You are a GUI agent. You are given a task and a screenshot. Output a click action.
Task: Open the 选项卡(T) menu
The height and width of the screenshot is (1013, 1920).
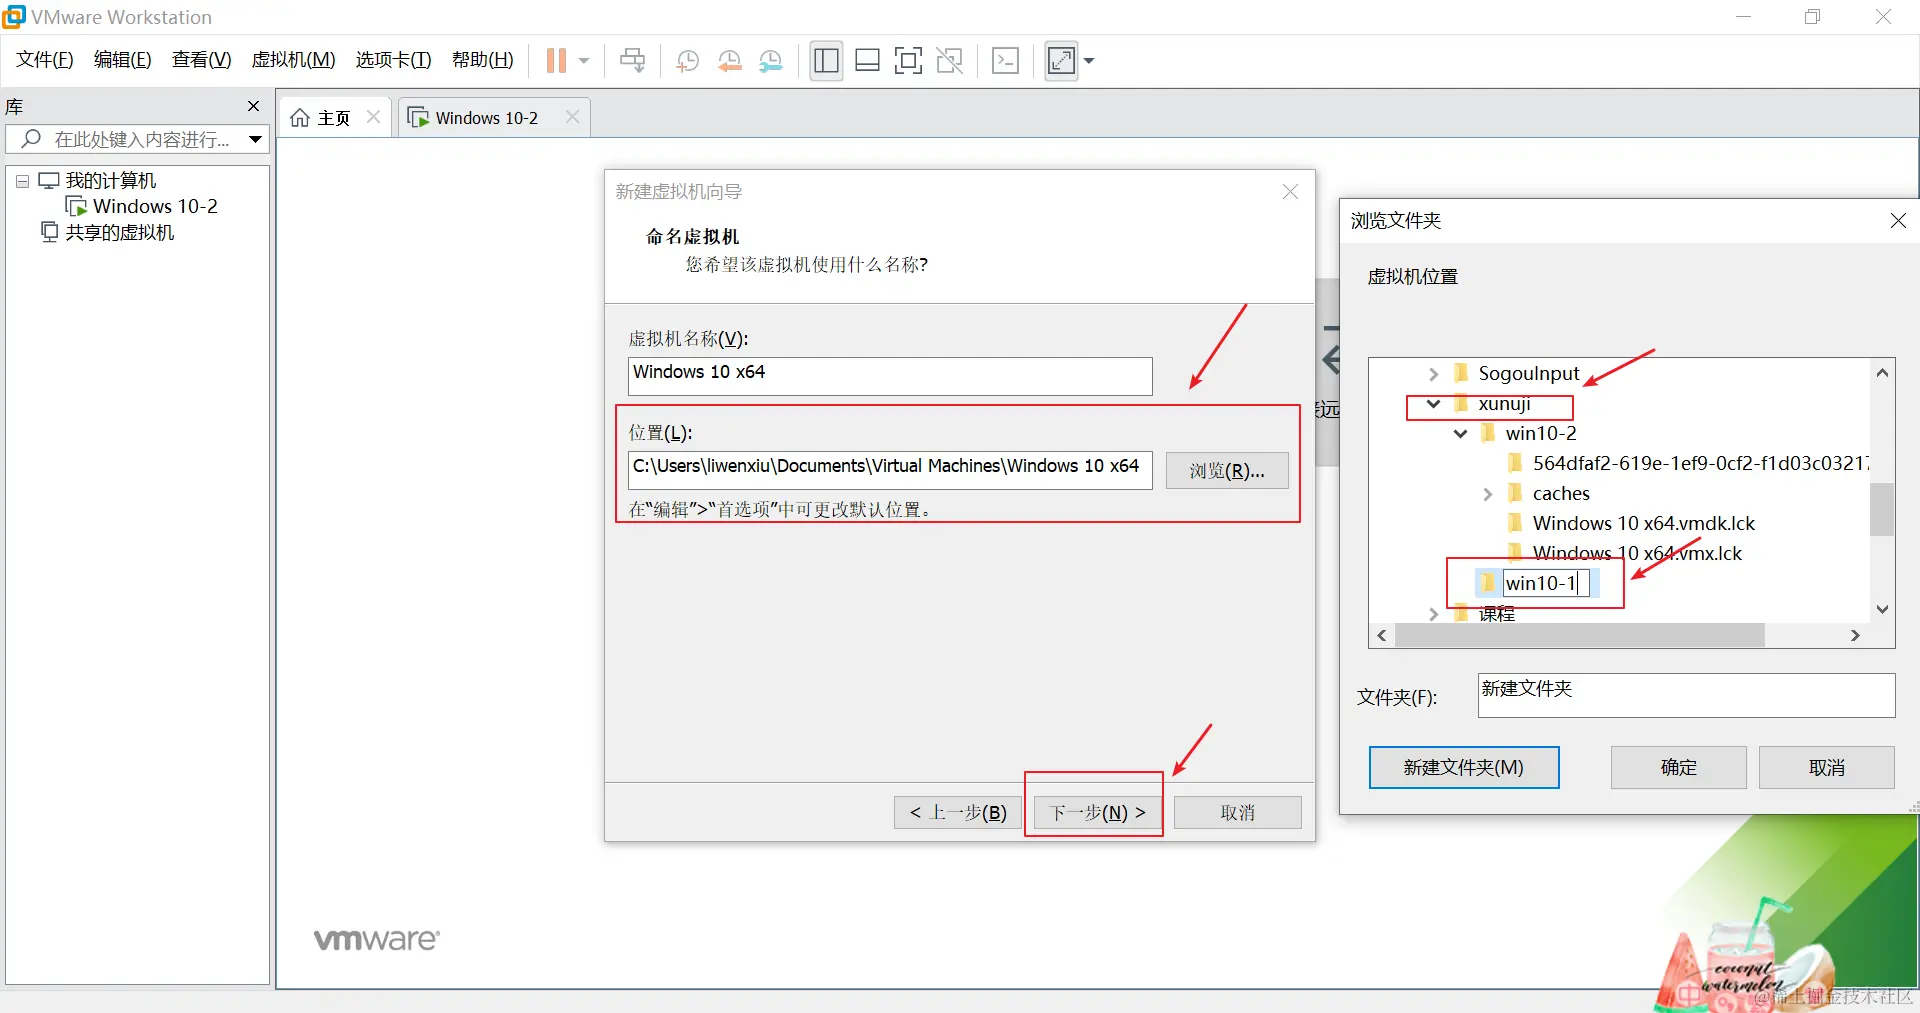pyautogui.click(x=393, y=60)
